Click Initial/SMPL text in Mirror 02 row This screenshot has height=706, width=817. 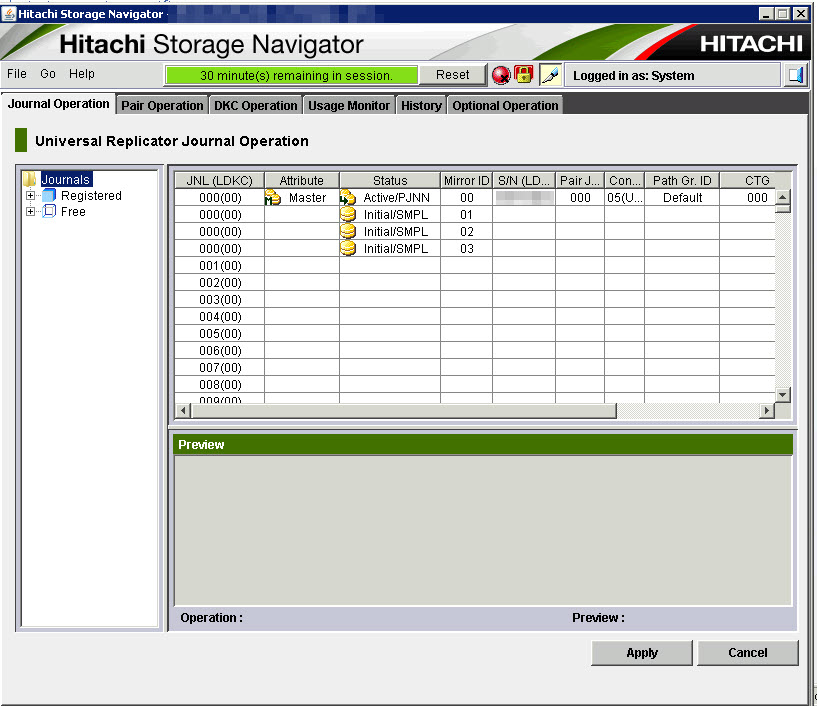(395, 231)
